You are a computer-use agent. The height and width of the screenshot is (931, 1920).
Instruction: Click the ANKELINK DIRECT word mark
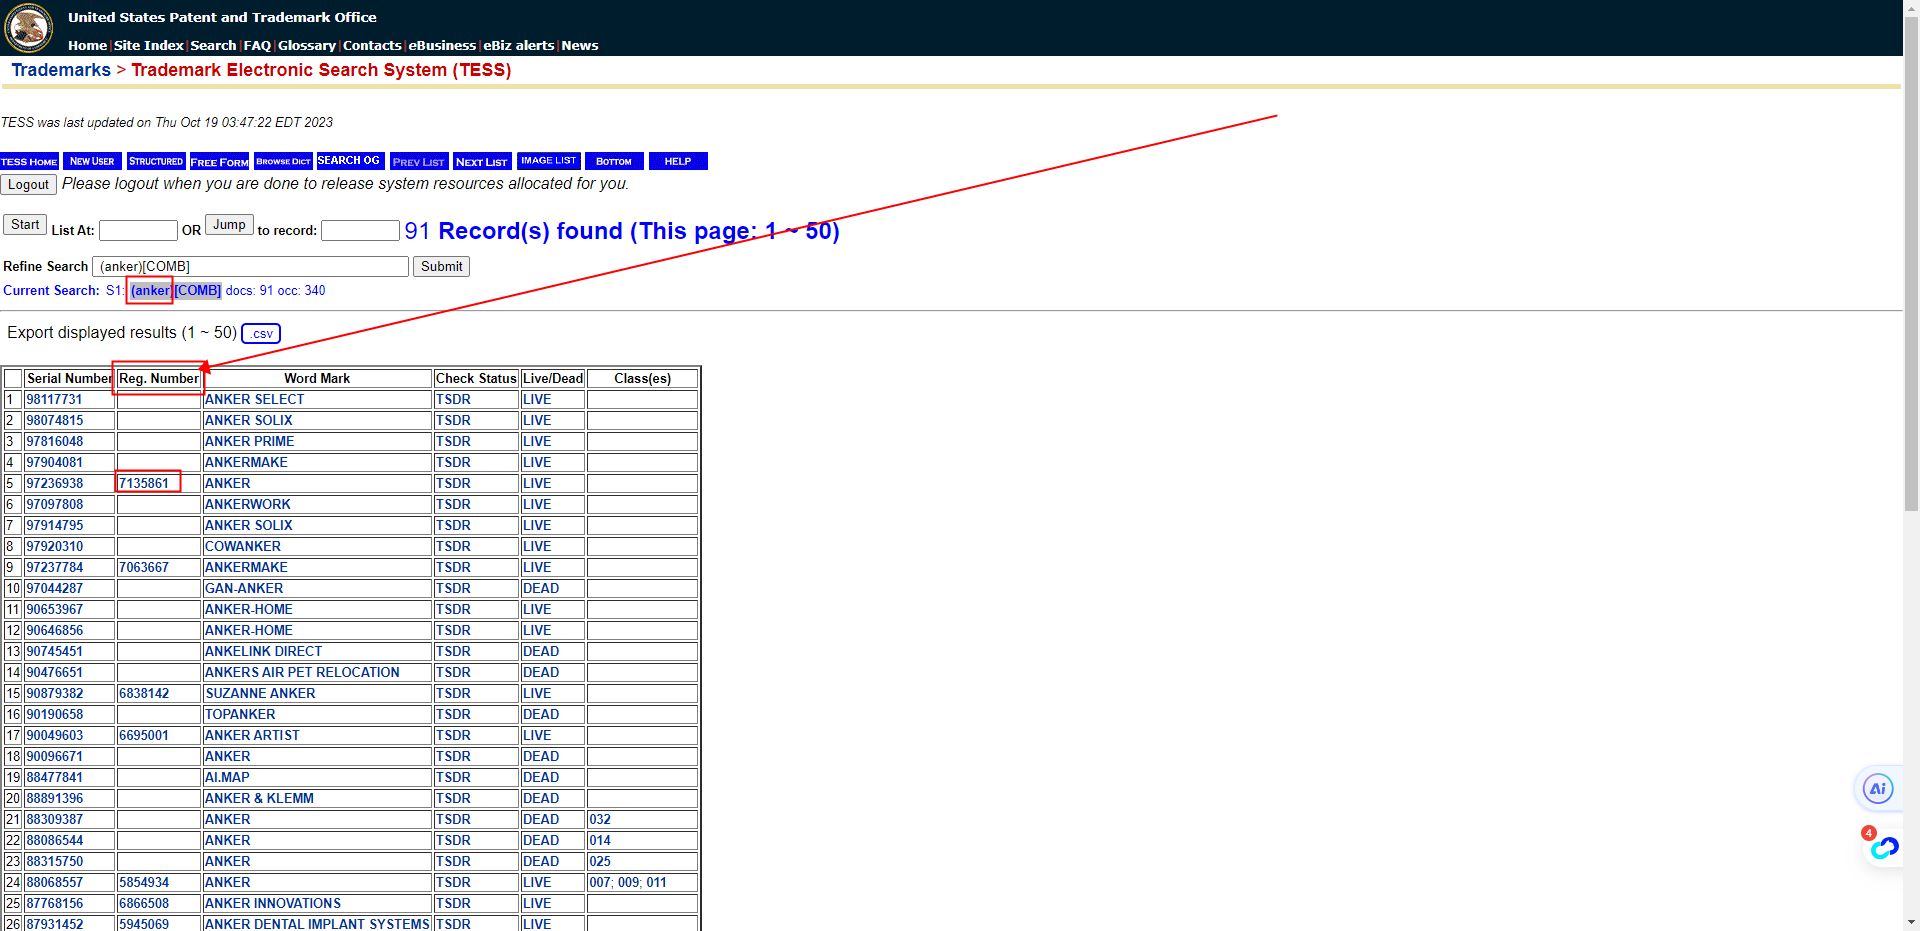click(263, 652)
